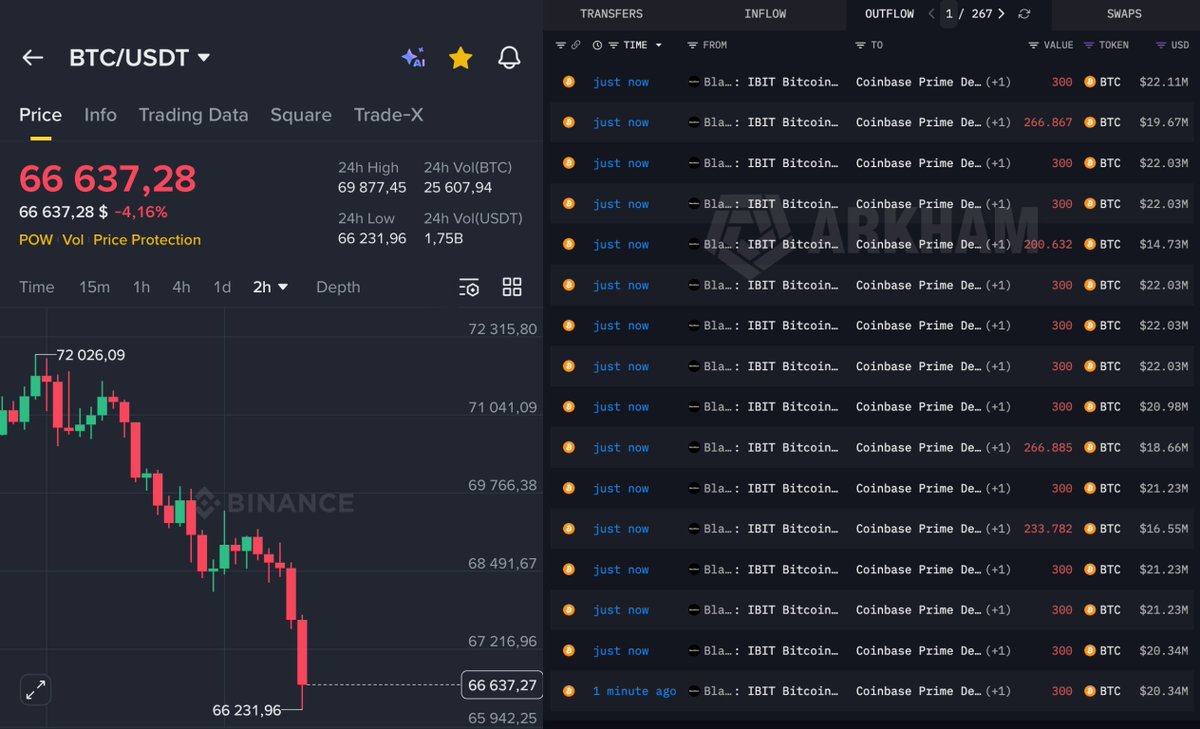The image size is (1200, 729).
Task: Expand (+1) in the $20.98M row
Action: (998, 406)
